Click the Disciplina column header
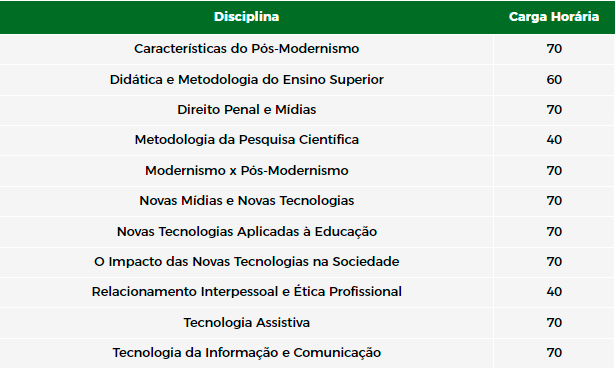Image resolution: width=616 pixels, height=368 pixels. coord(246,17)
